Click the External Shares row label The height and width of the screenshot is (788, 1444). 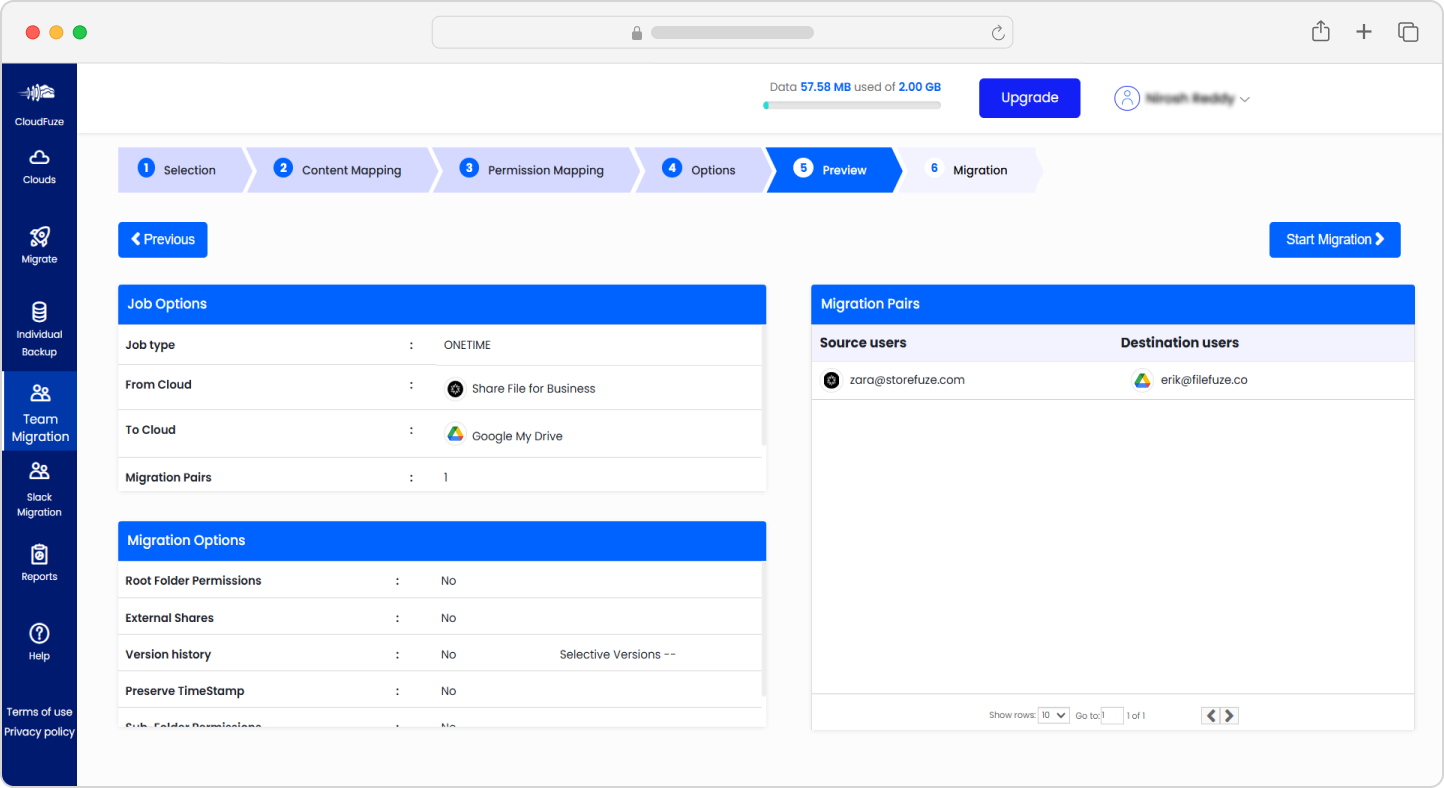tap(169, 618)
